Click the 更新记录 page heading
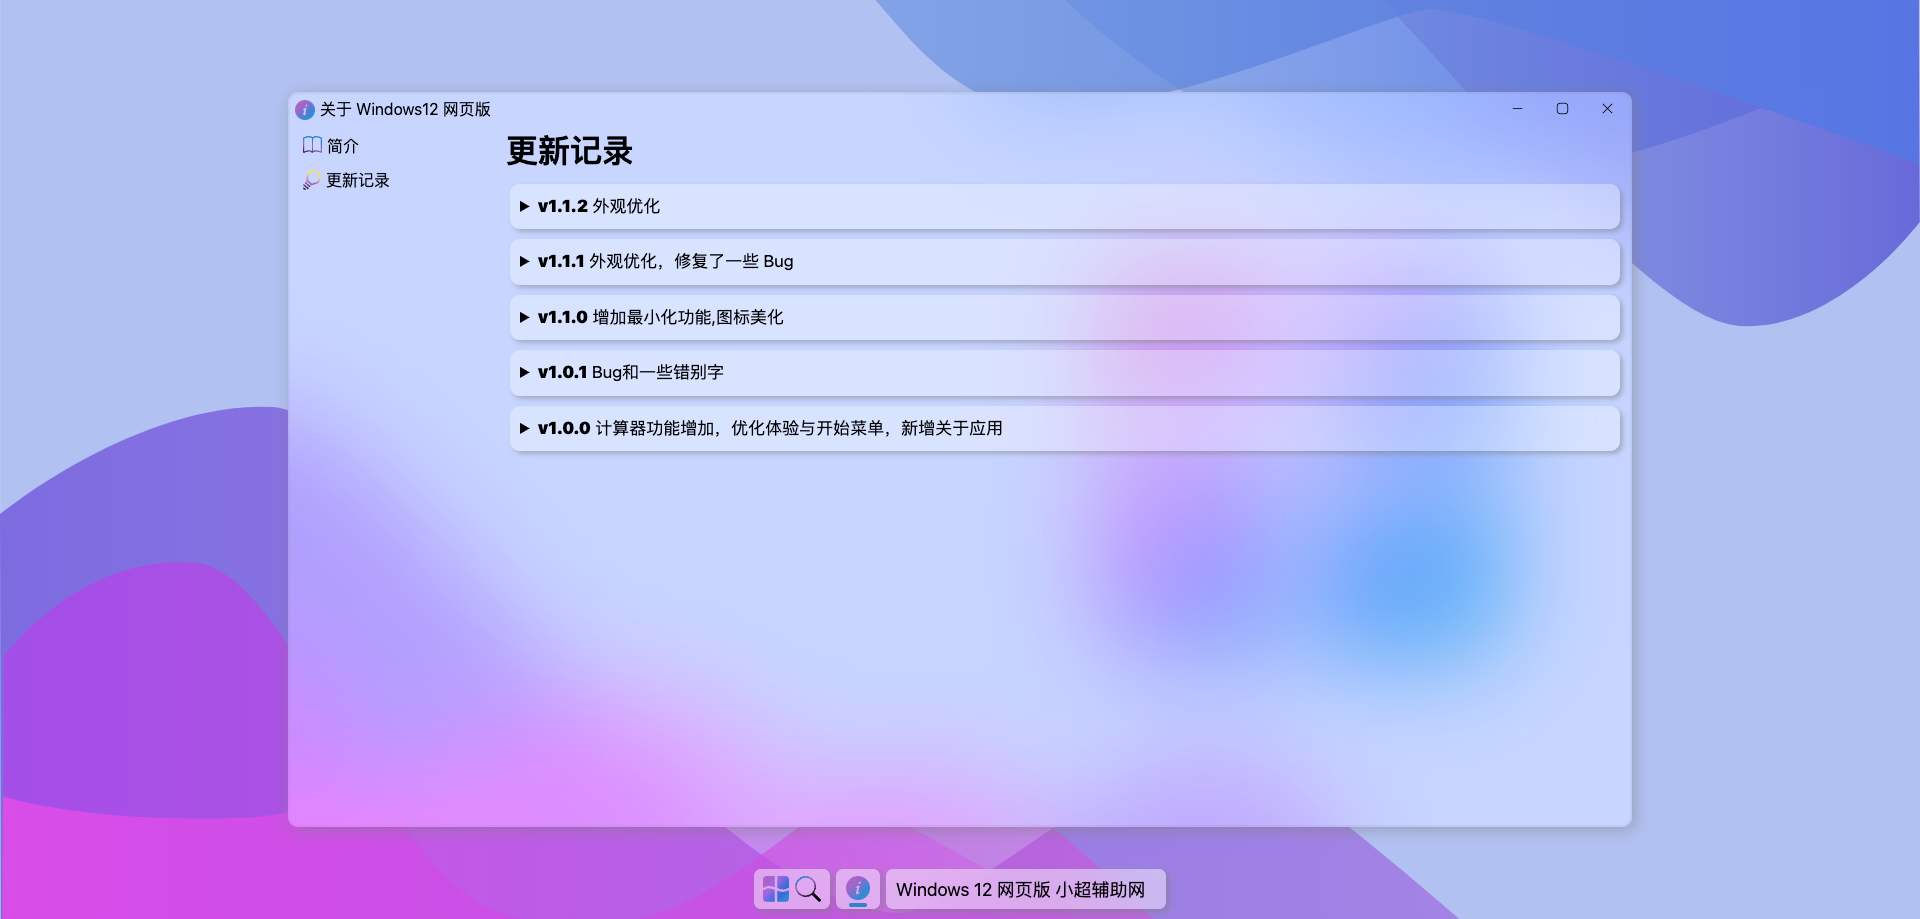The width and height of the screenshot is (1920, 919). (x=570, y=151)
